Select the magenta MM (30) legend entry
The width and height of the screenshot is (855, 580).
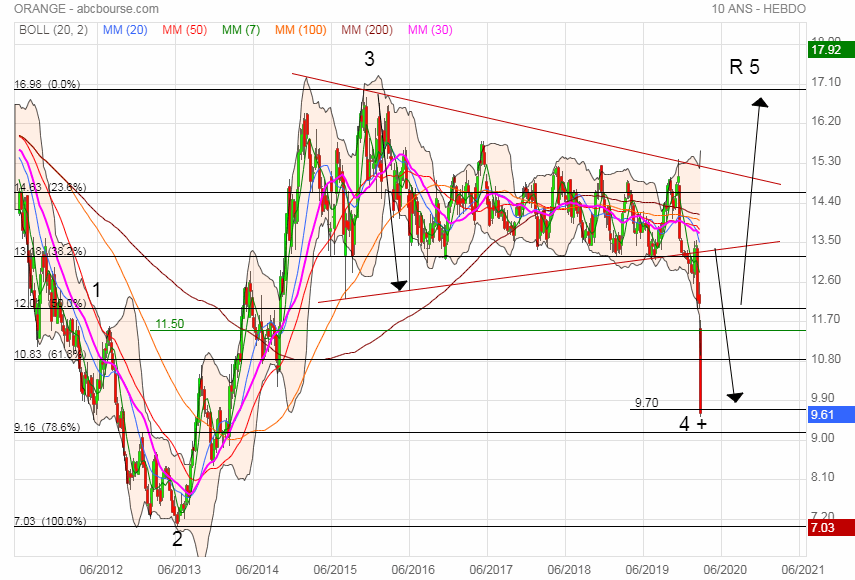tap(430, 30)
